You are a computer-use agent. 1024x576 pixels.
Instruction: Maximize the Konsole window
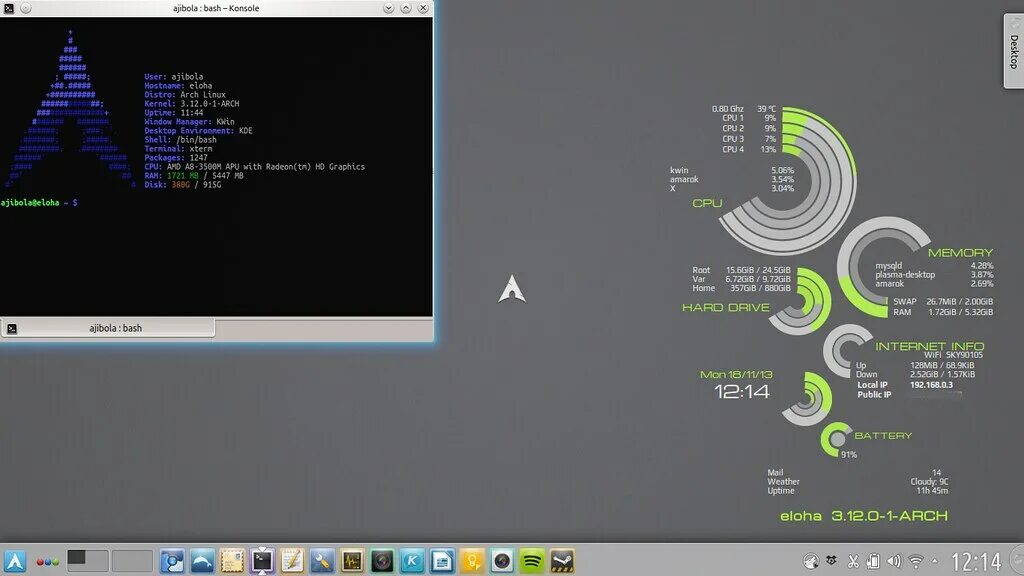click(406, 8)
